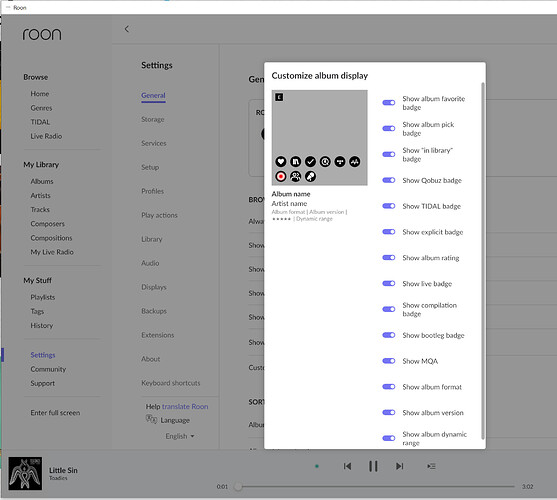Click the Little Sin album art thumbnail

pos(25,473)
